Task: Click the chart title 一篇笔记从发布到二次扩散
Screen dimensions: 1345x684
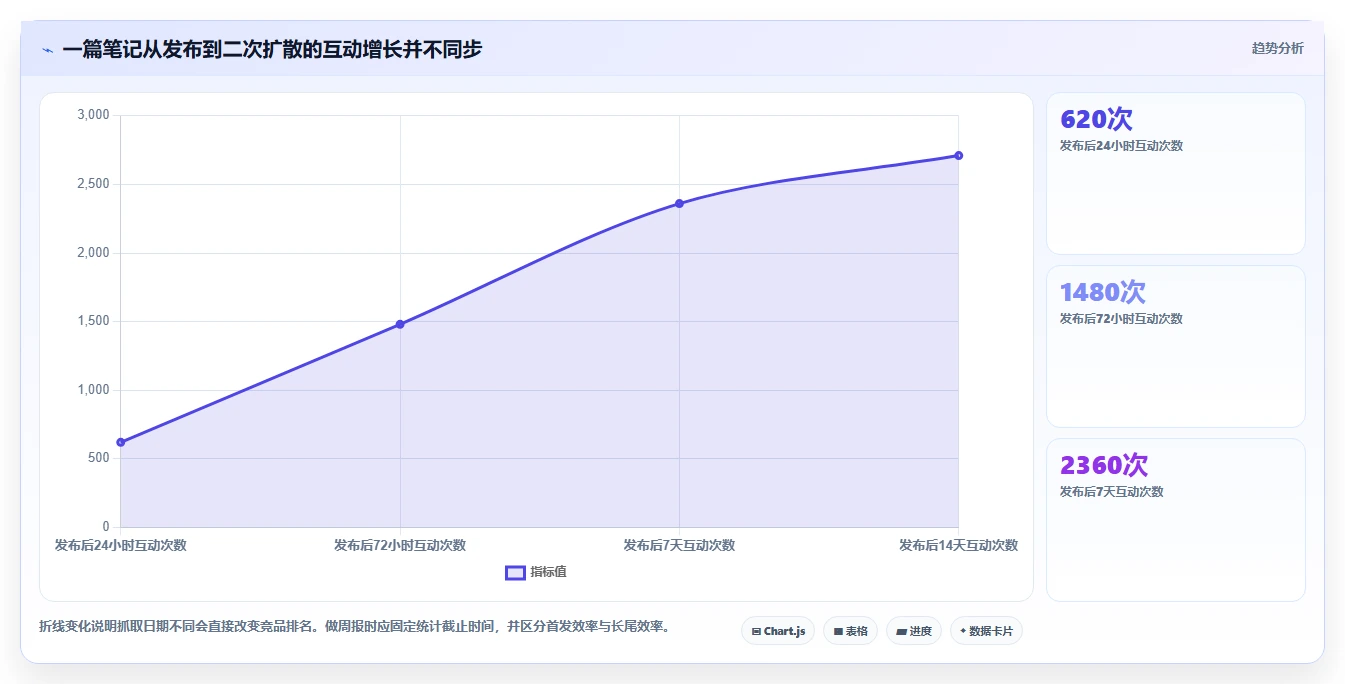Action: point(272,49)
